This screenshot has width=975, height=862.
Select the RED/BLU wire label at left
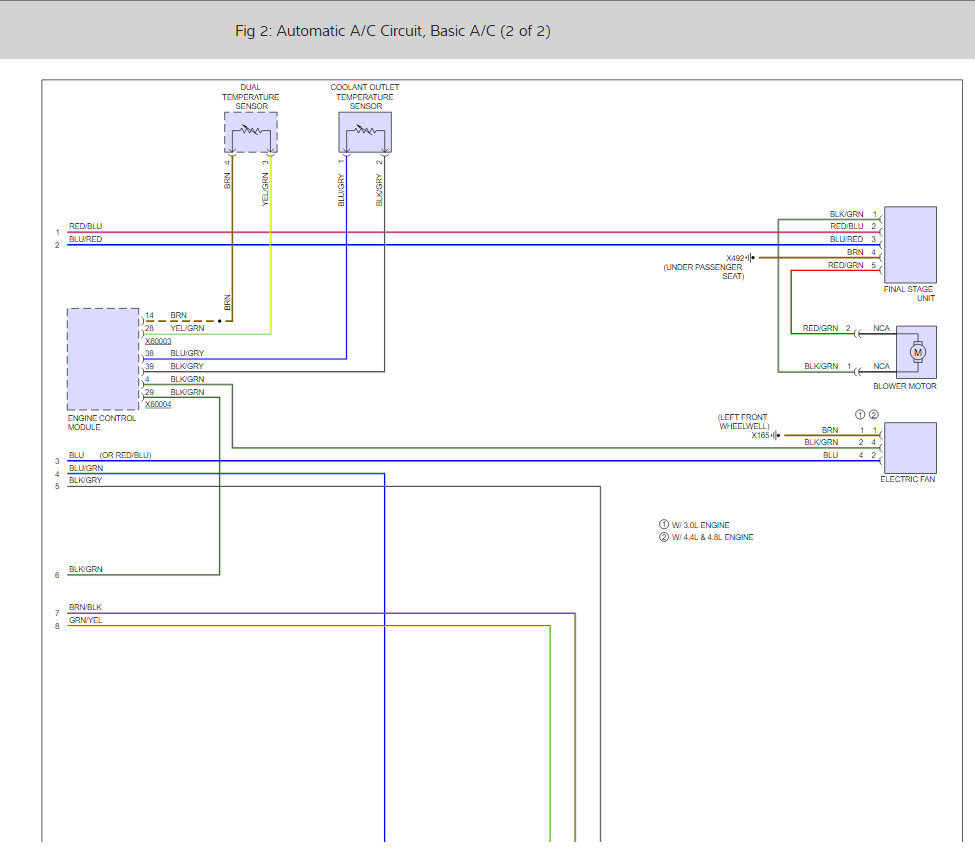[86, 227]
